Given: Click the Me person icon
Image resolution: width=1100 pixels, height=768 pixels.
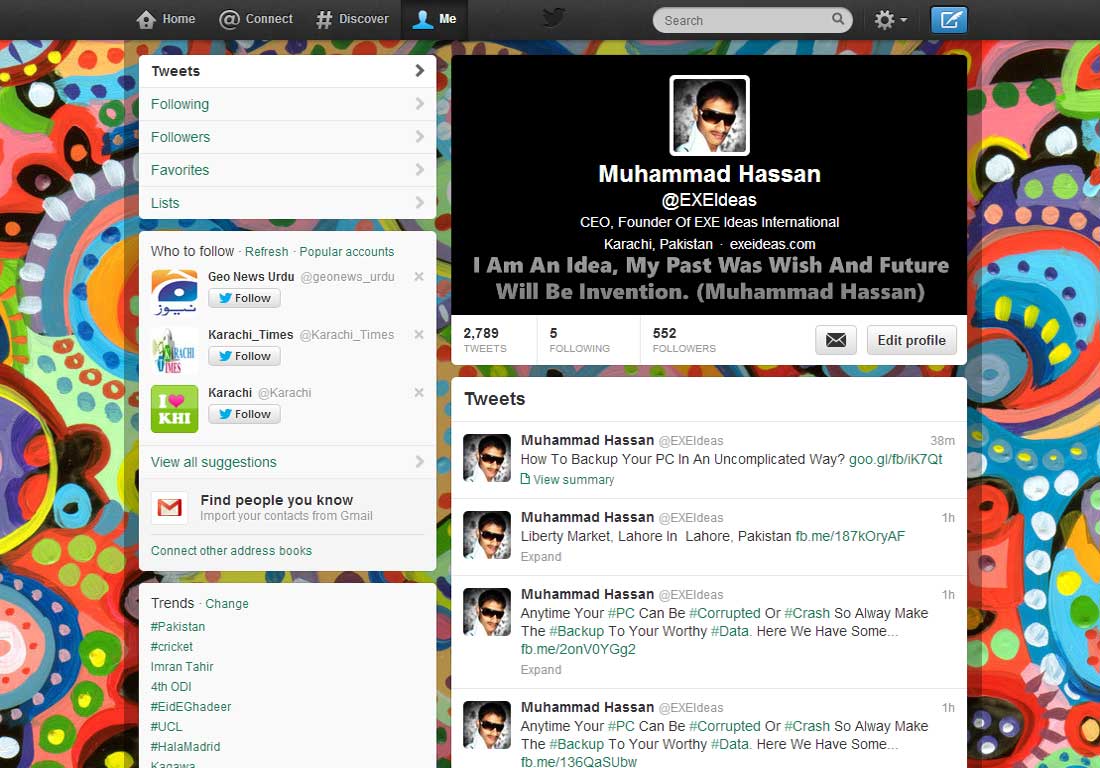Looking at the screenshot, I should pos(422,20).
